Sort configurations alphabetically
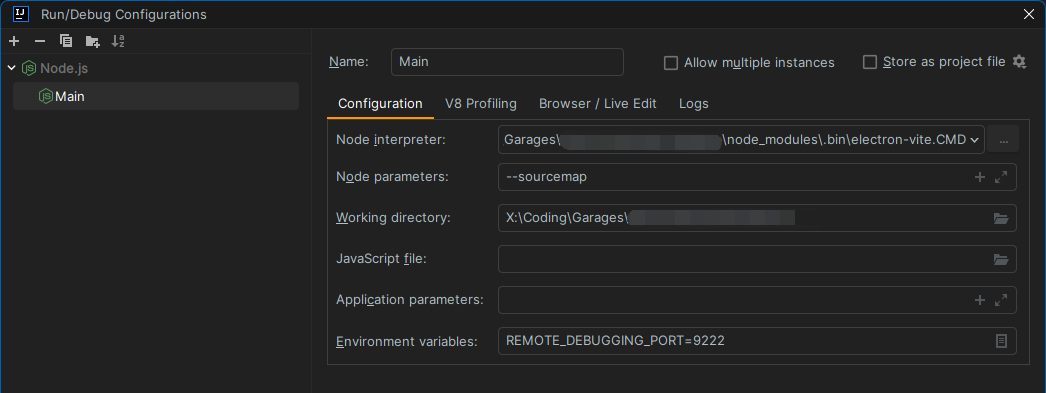 click(x=118, y=41)
